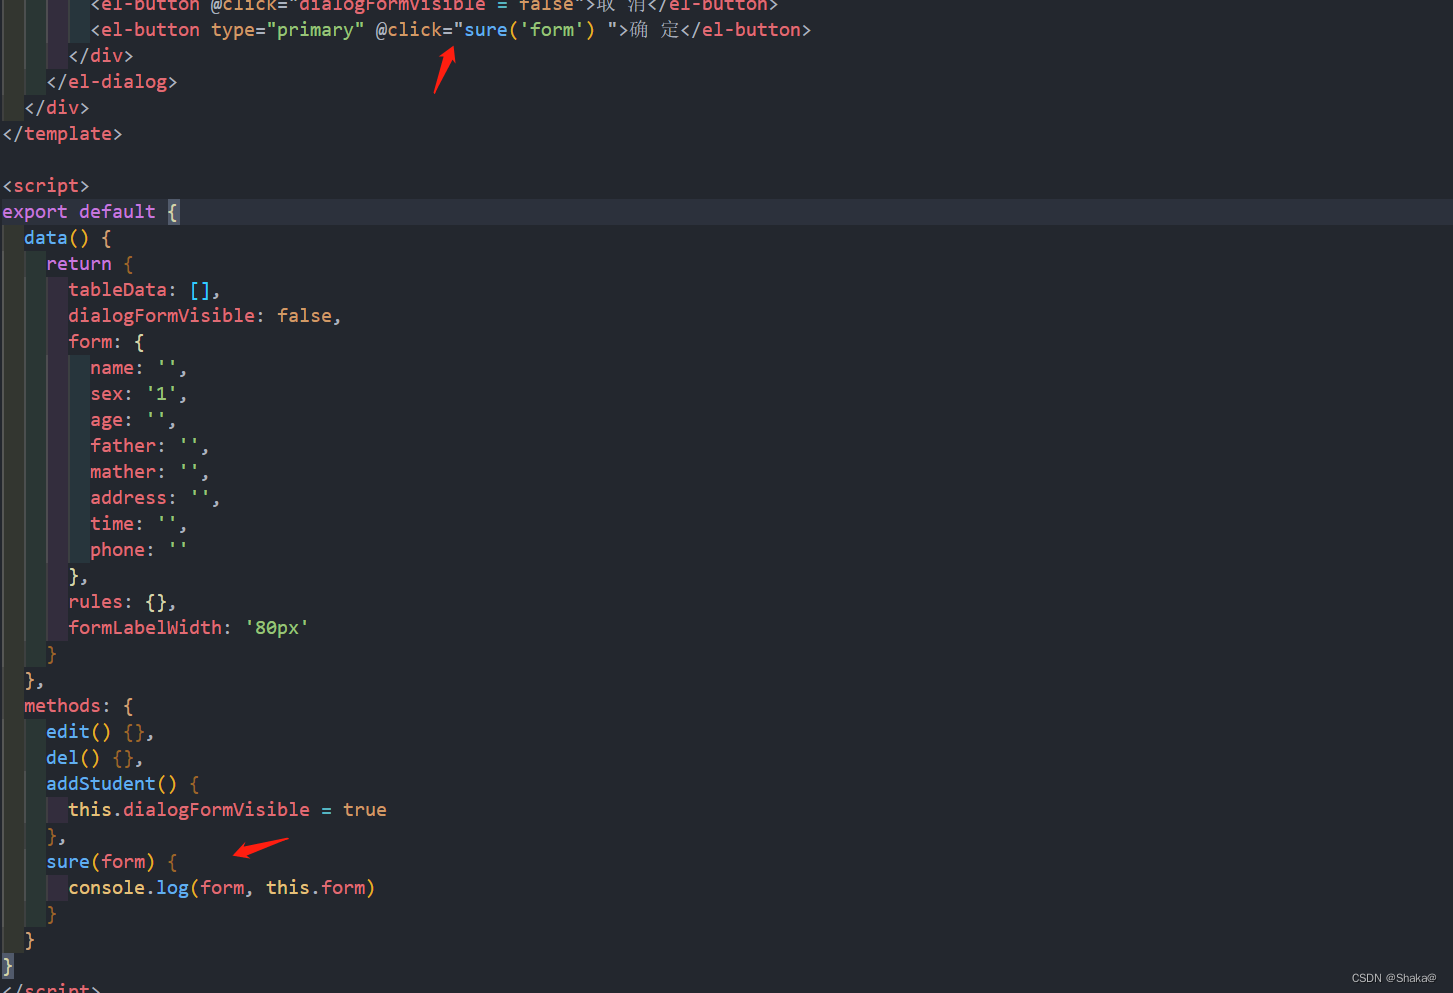Click the sure('form') handler text
1453x993 pixels.
529,30
